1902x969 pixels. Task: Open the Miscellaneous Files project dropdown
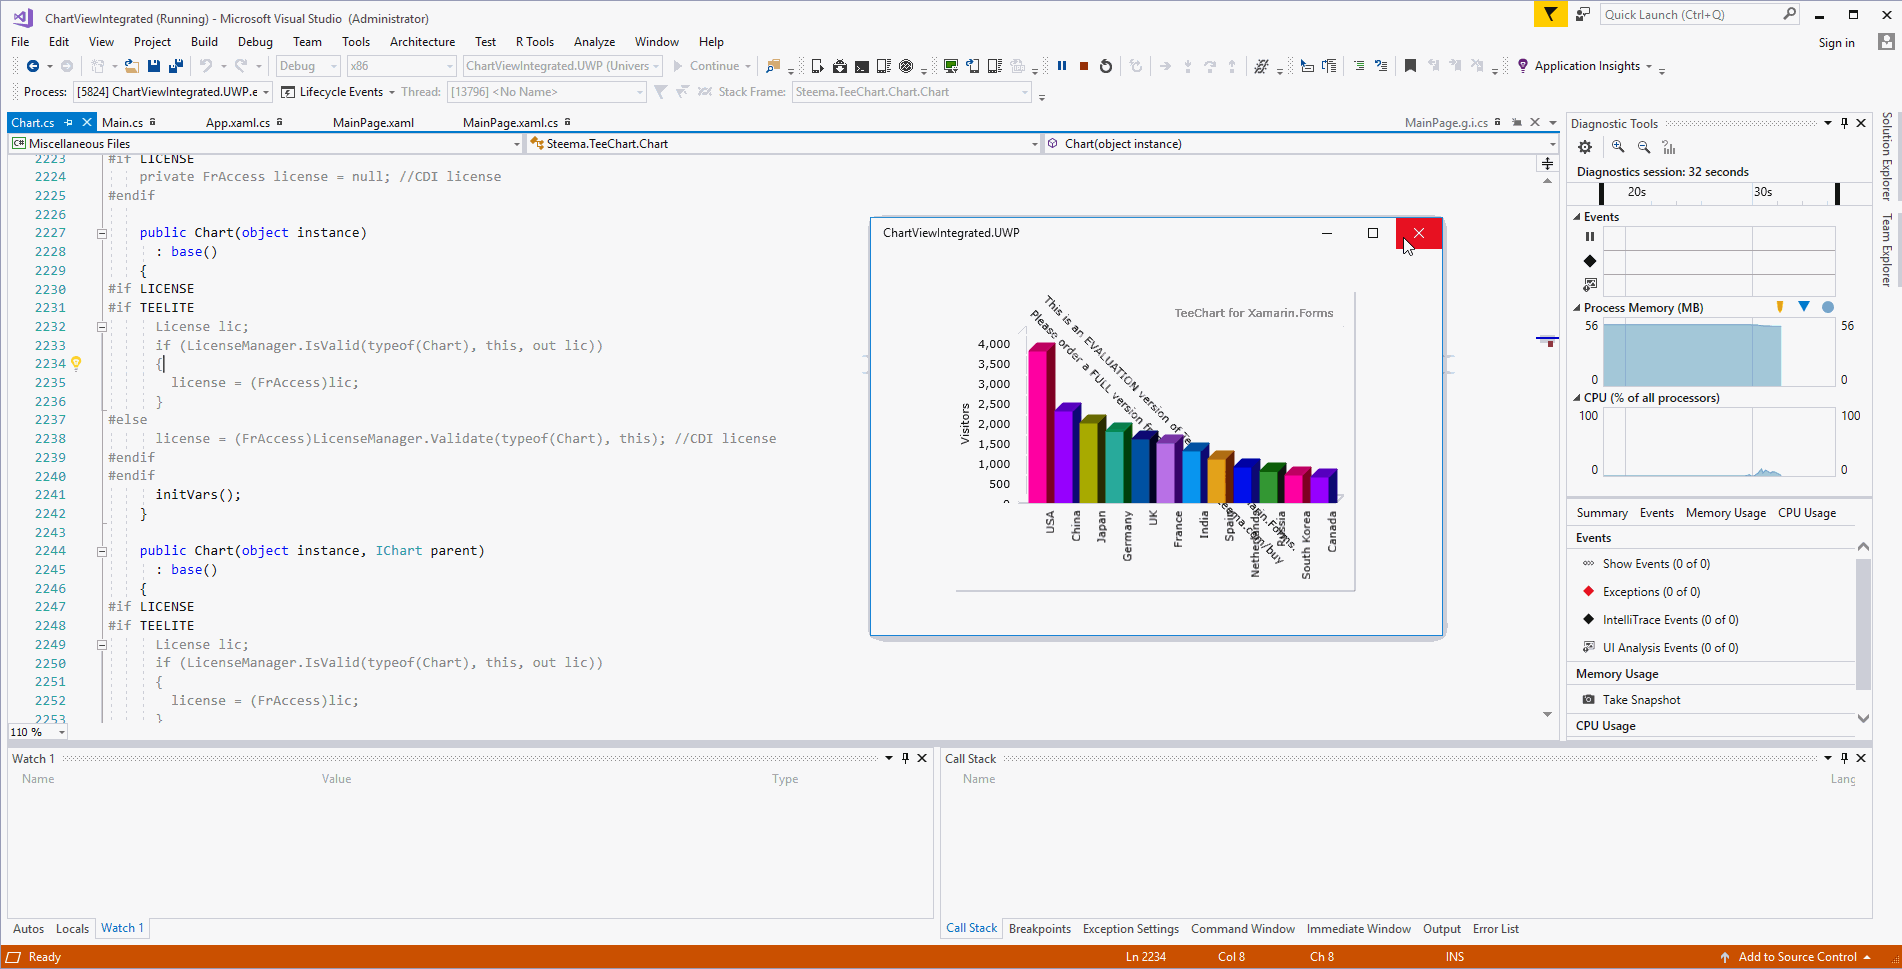pos(266,144)
